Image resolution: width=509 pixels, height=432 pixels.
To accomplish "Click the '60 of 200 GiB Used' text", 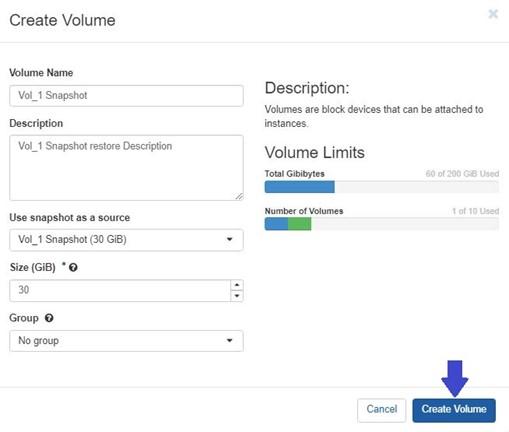I will pyautogui.click(x=462, y=174).
